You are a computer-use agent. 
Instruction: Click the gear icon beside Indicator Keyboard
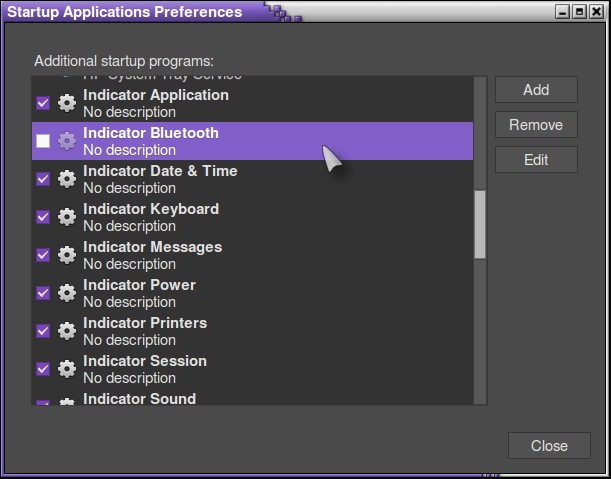[67, 217]
